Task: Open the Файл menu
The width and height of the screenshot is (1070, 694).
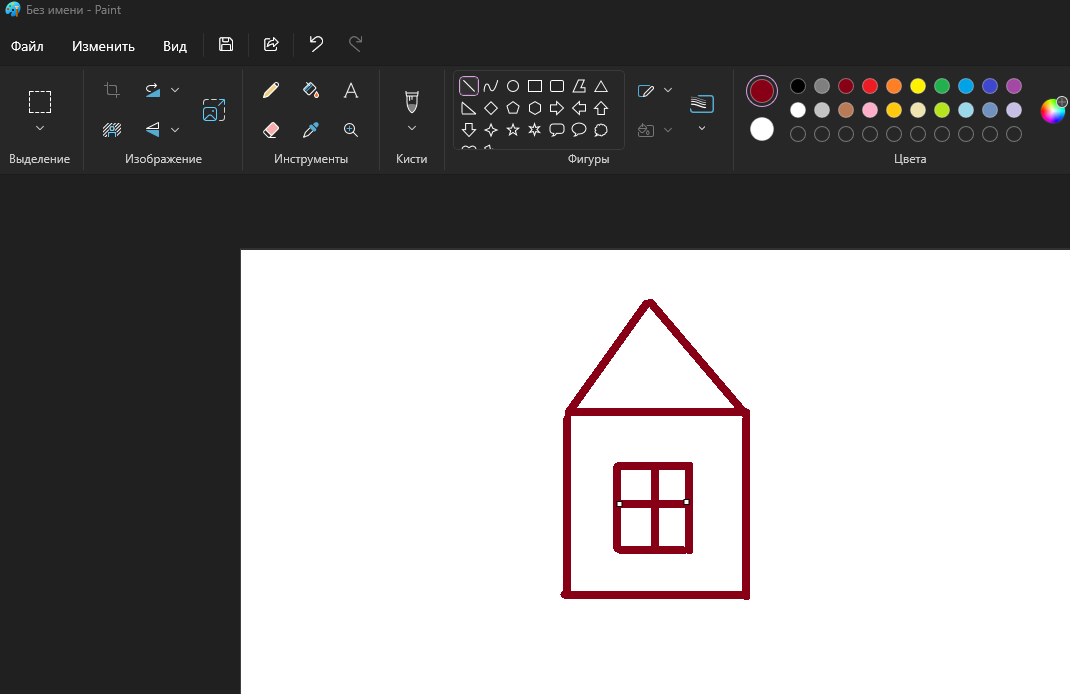Action: [27, 46]
